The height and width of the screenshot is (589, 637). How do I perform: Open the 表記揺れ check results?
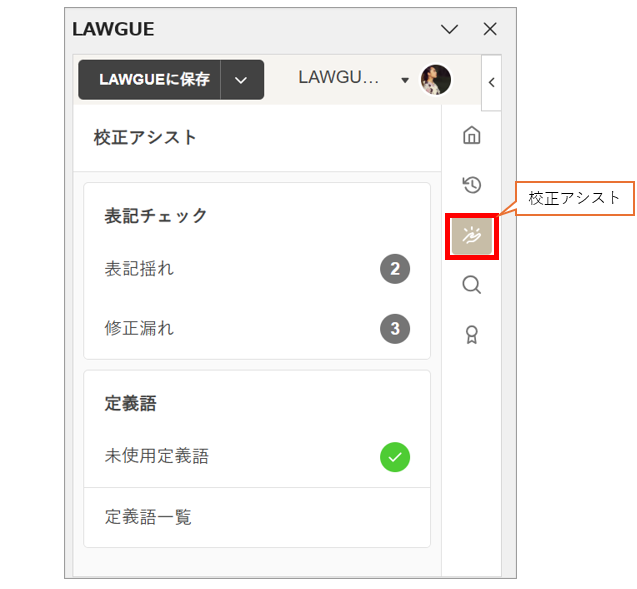tap(140, 269)
